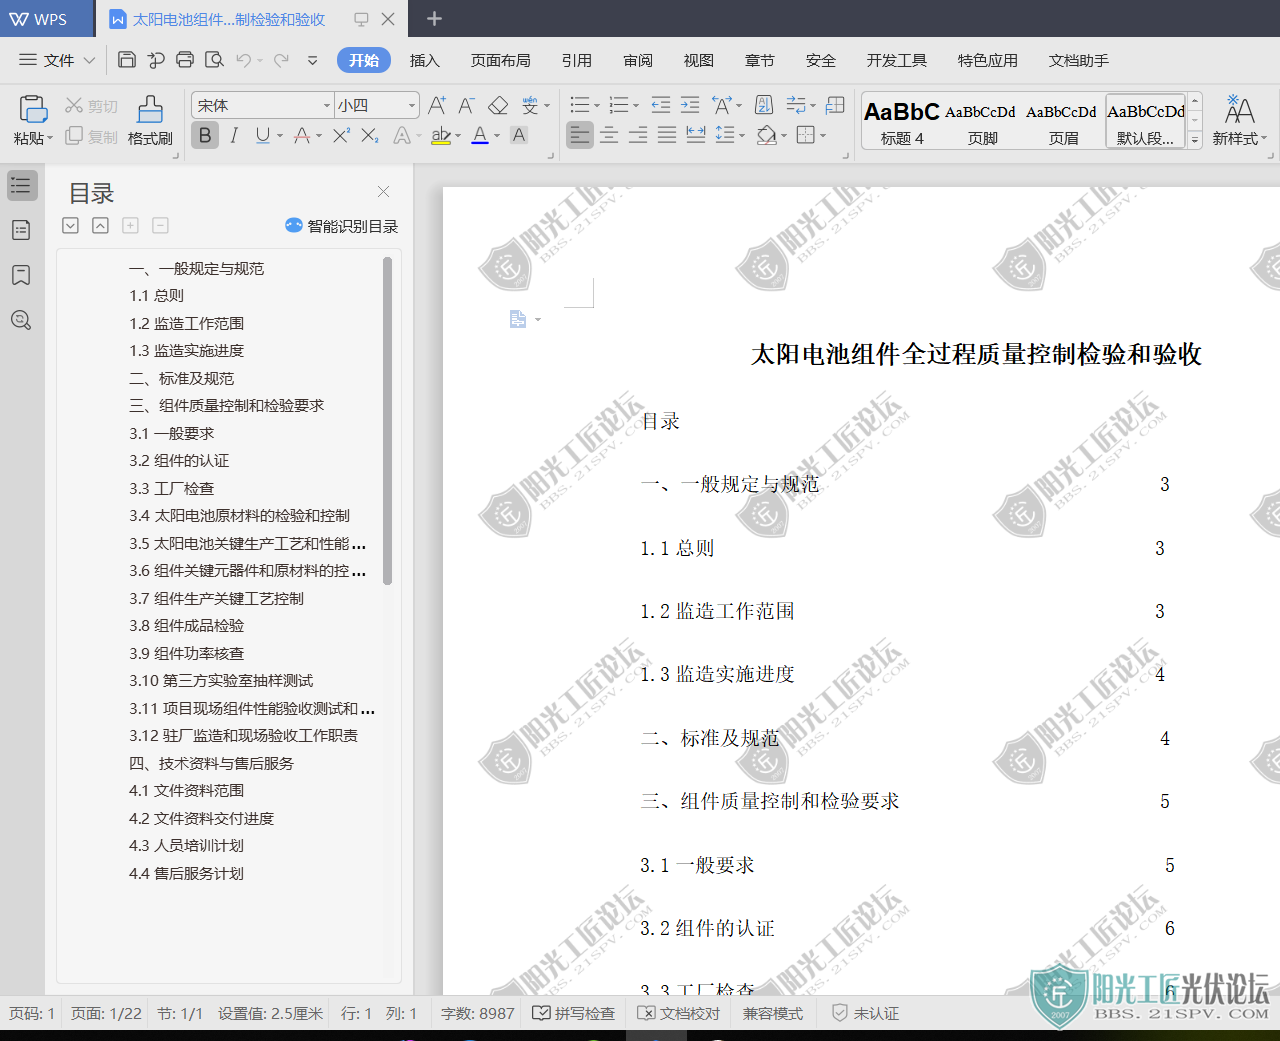Open the 引用 ribbon tab

coord(576,60)
